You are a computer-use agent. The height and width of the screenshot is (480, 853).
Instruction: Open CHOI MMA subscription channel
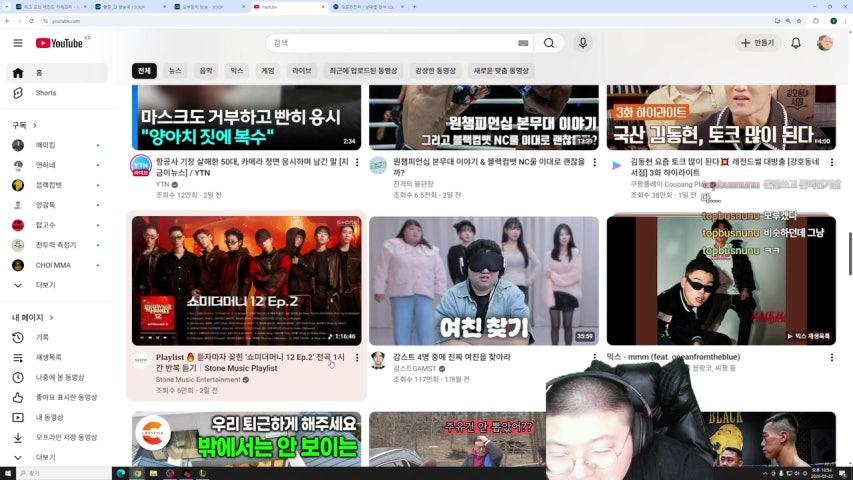pos(57,266)
